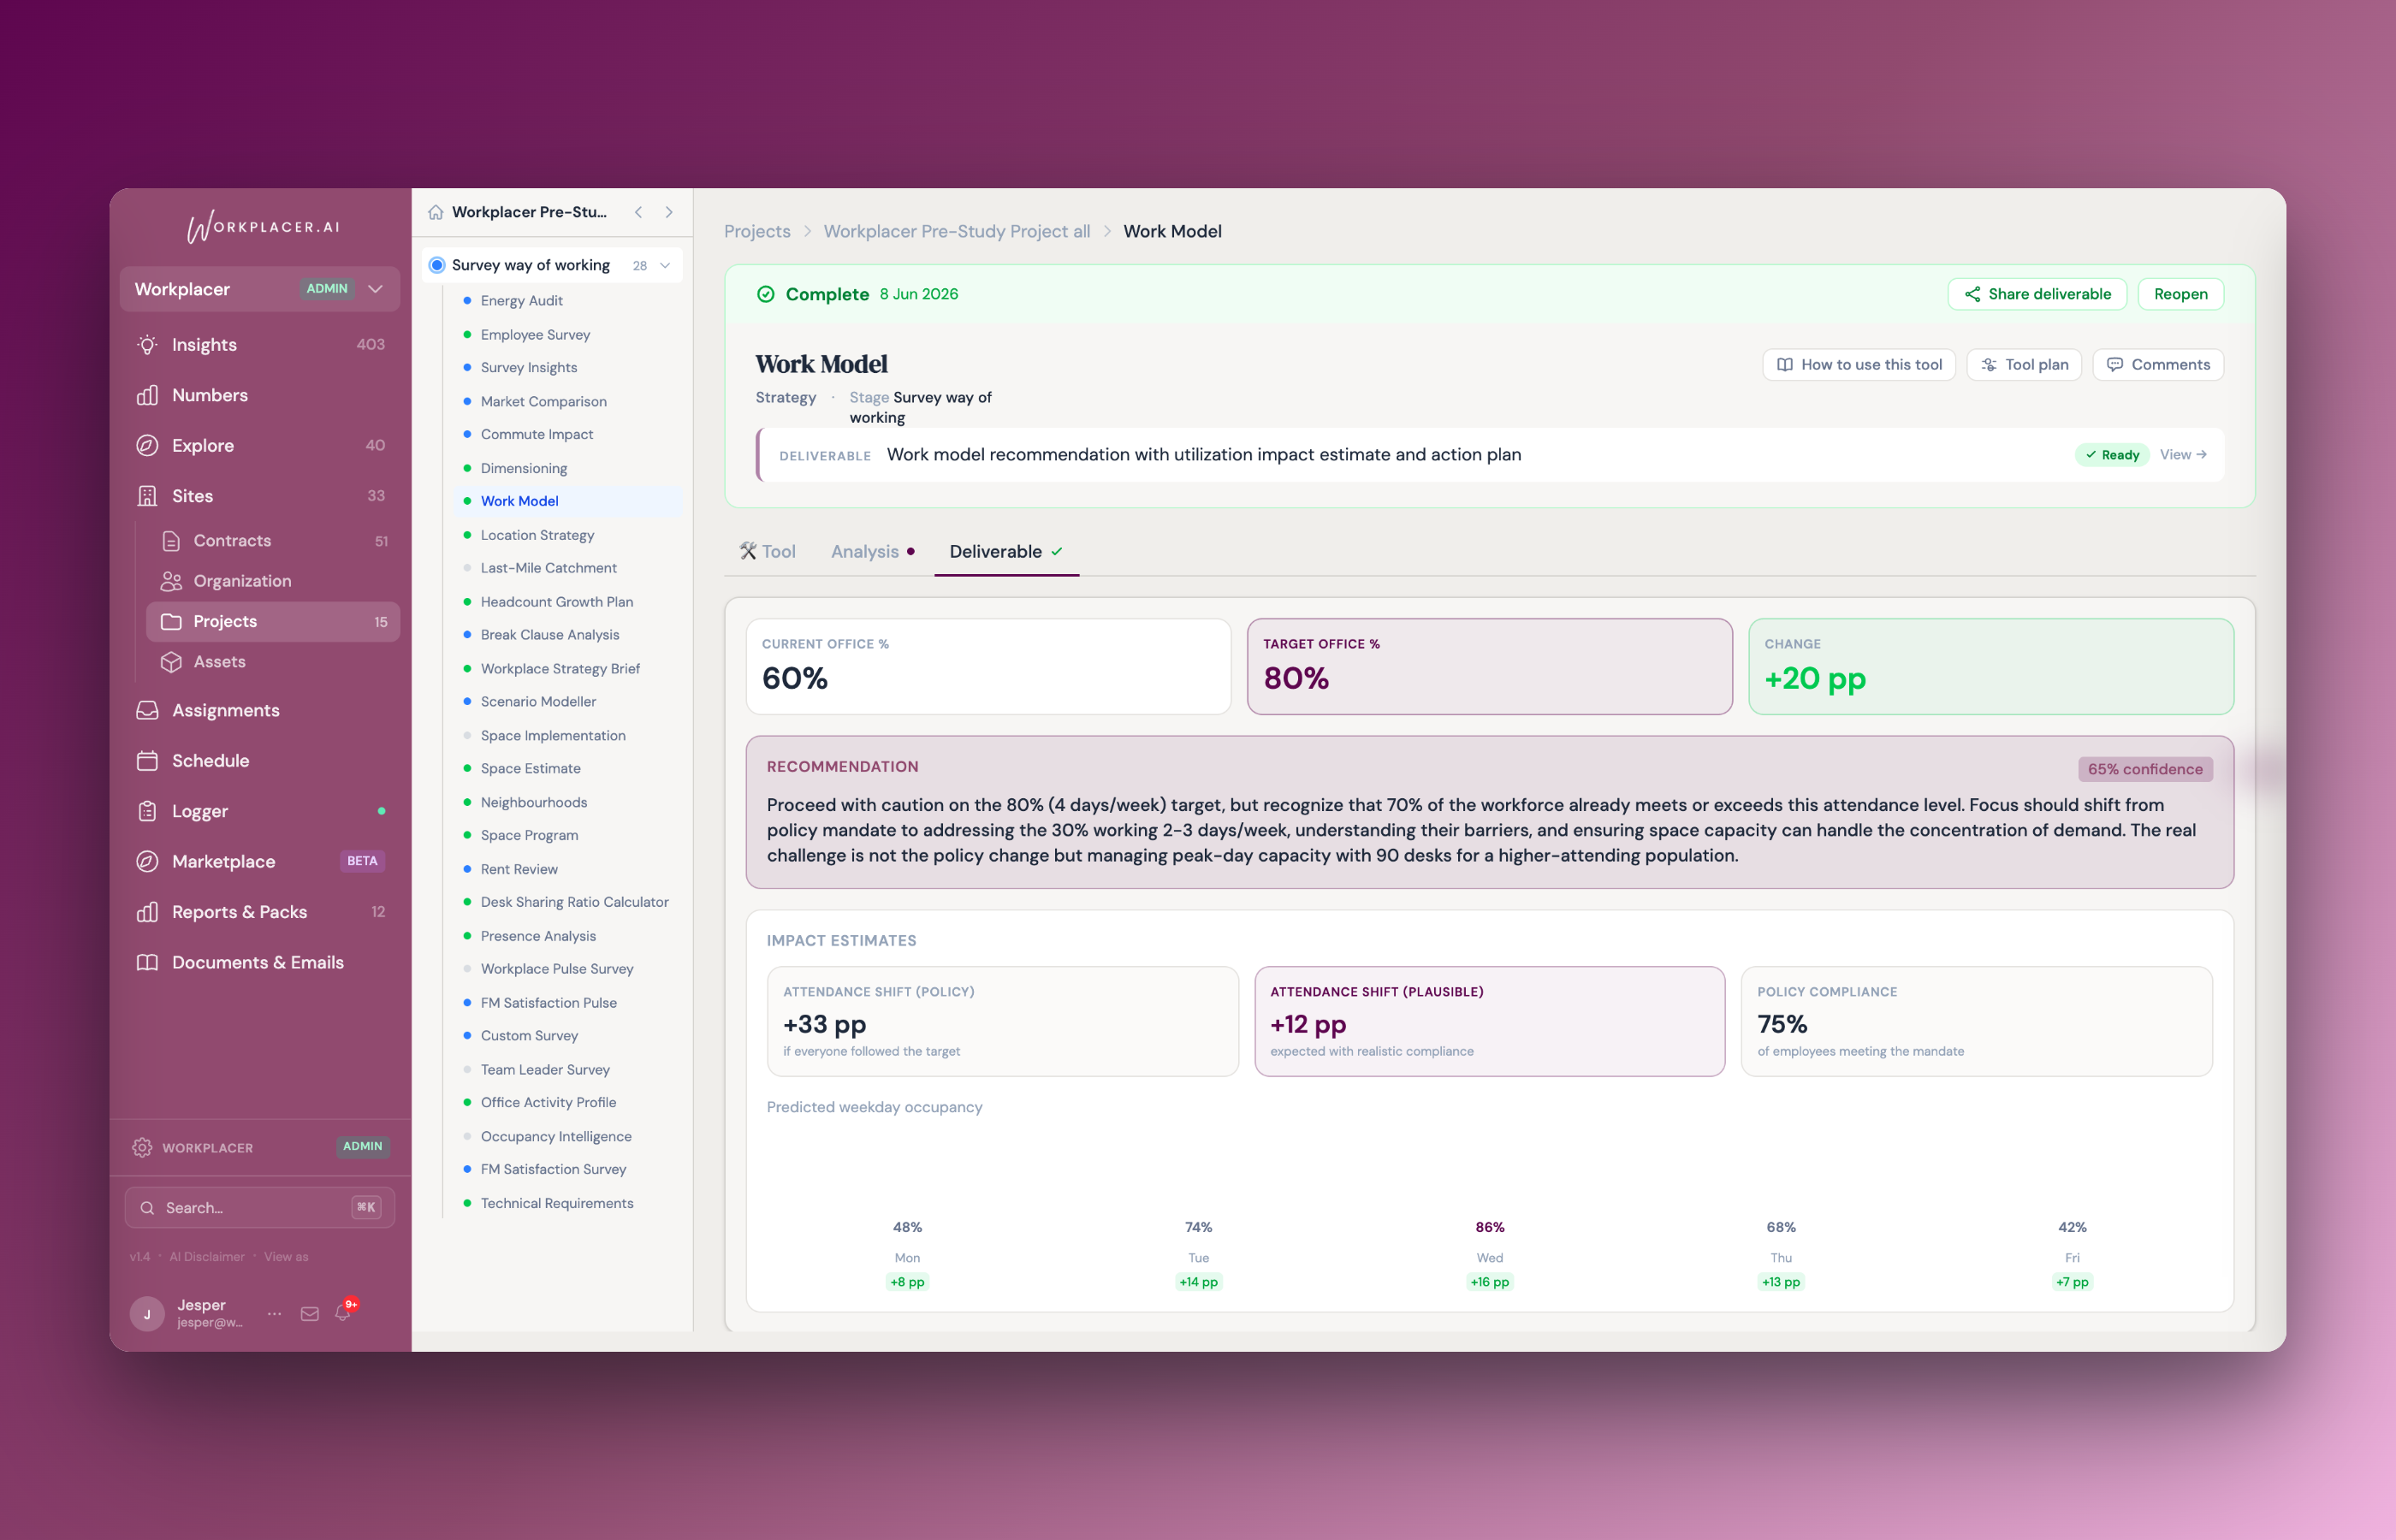Click the Marketplace compass icon

[147, 862]
